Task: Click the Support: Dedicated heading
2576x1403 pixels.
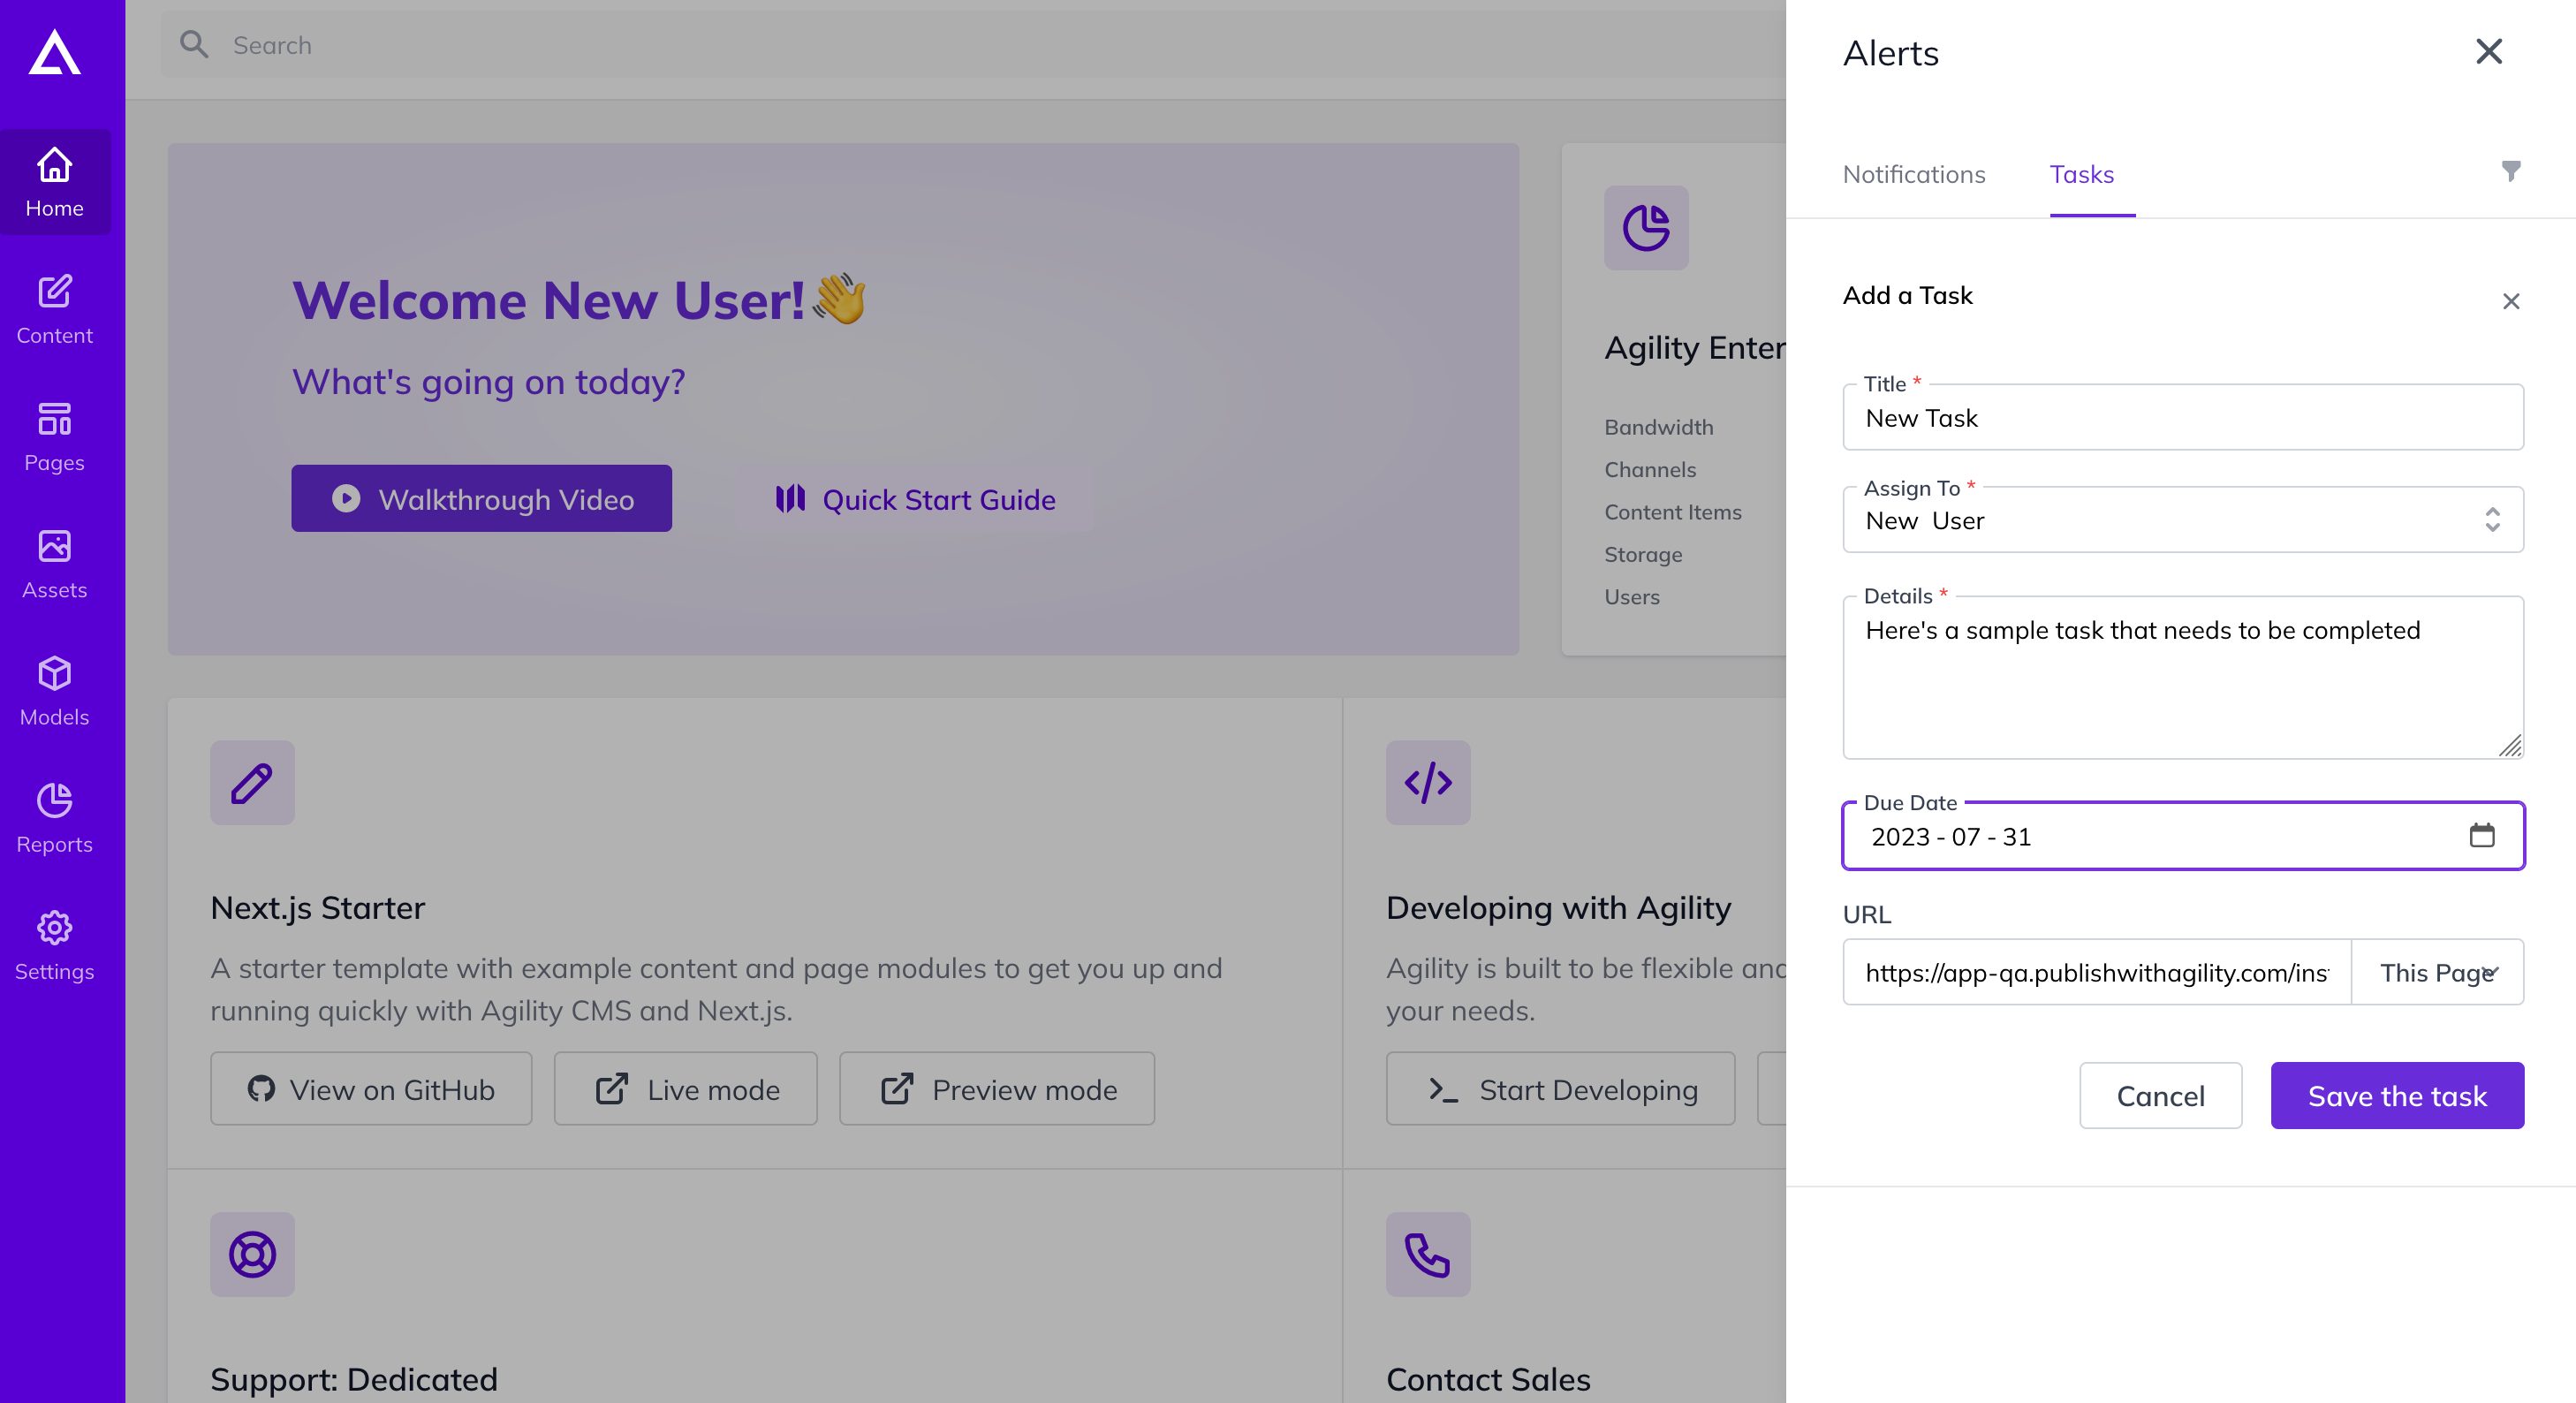Action: click(x=354, y=1379)
